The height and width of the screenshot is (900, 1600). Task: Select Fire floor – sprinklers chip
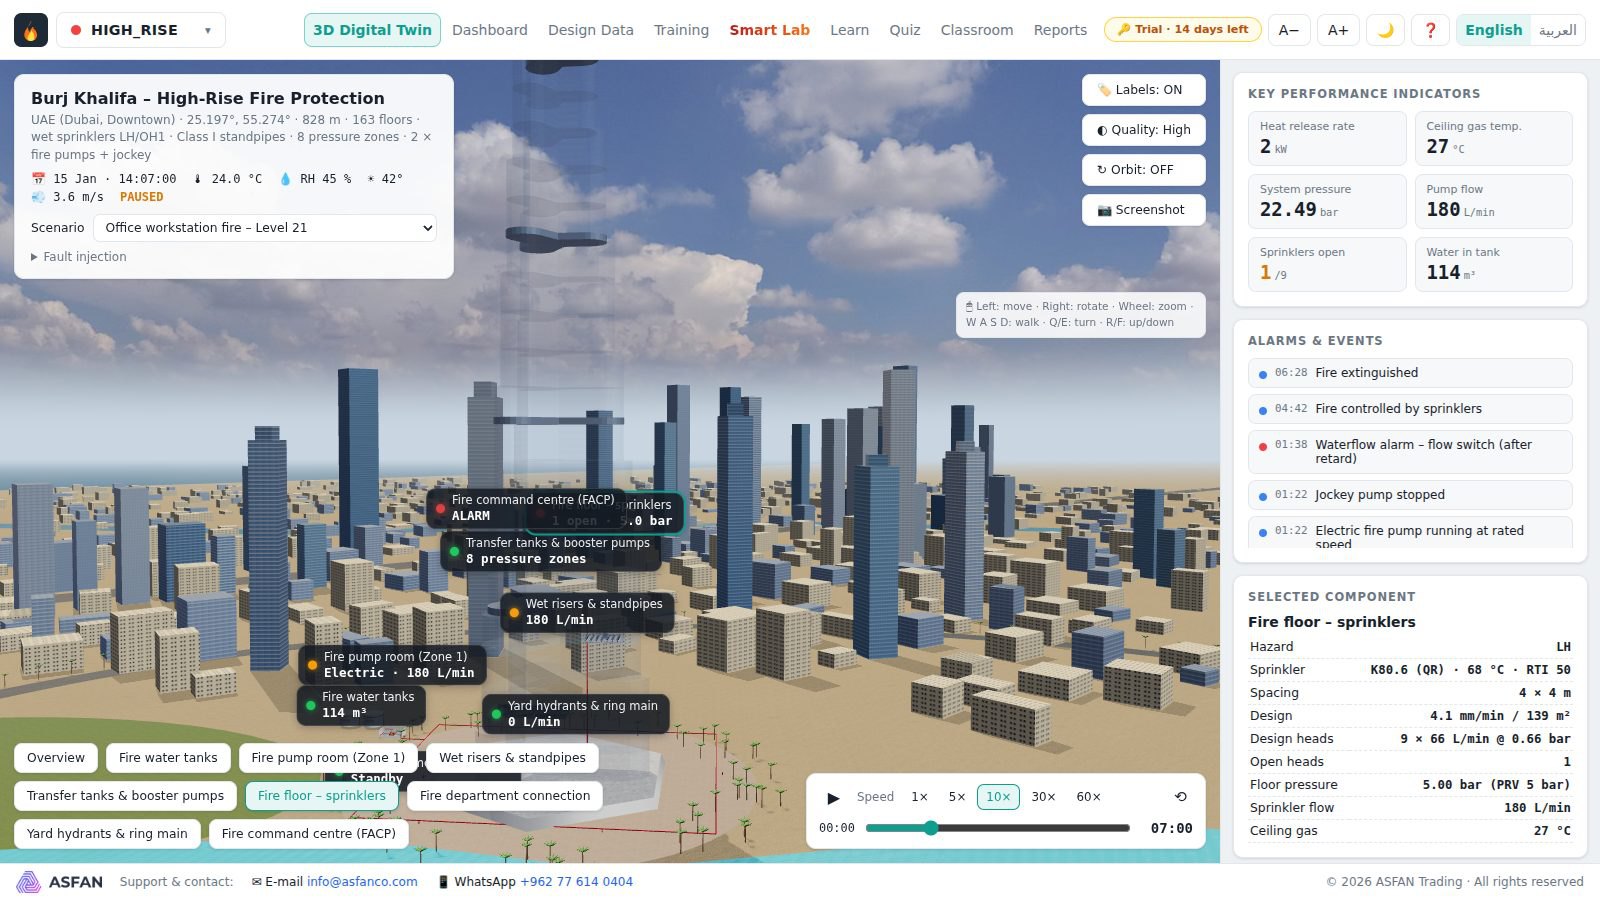point(322,796)
